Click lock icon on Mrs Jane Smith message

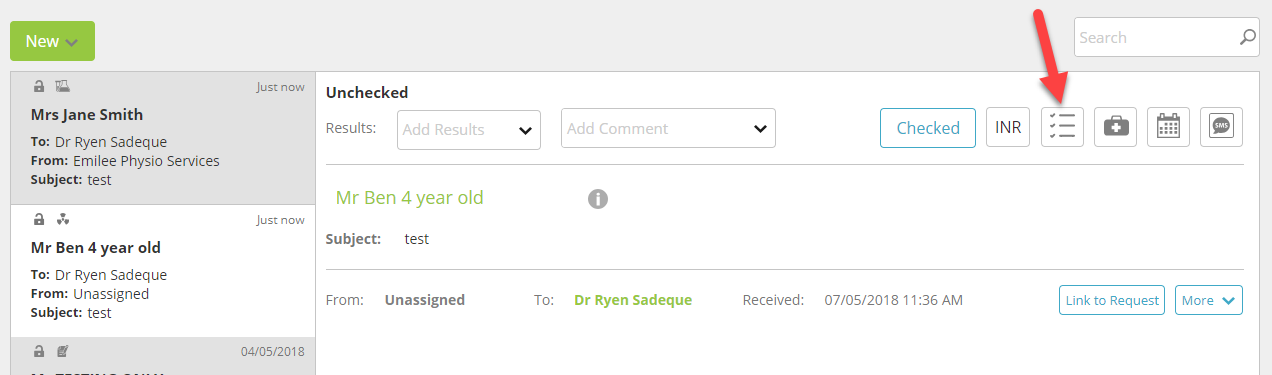coord(39,86)
